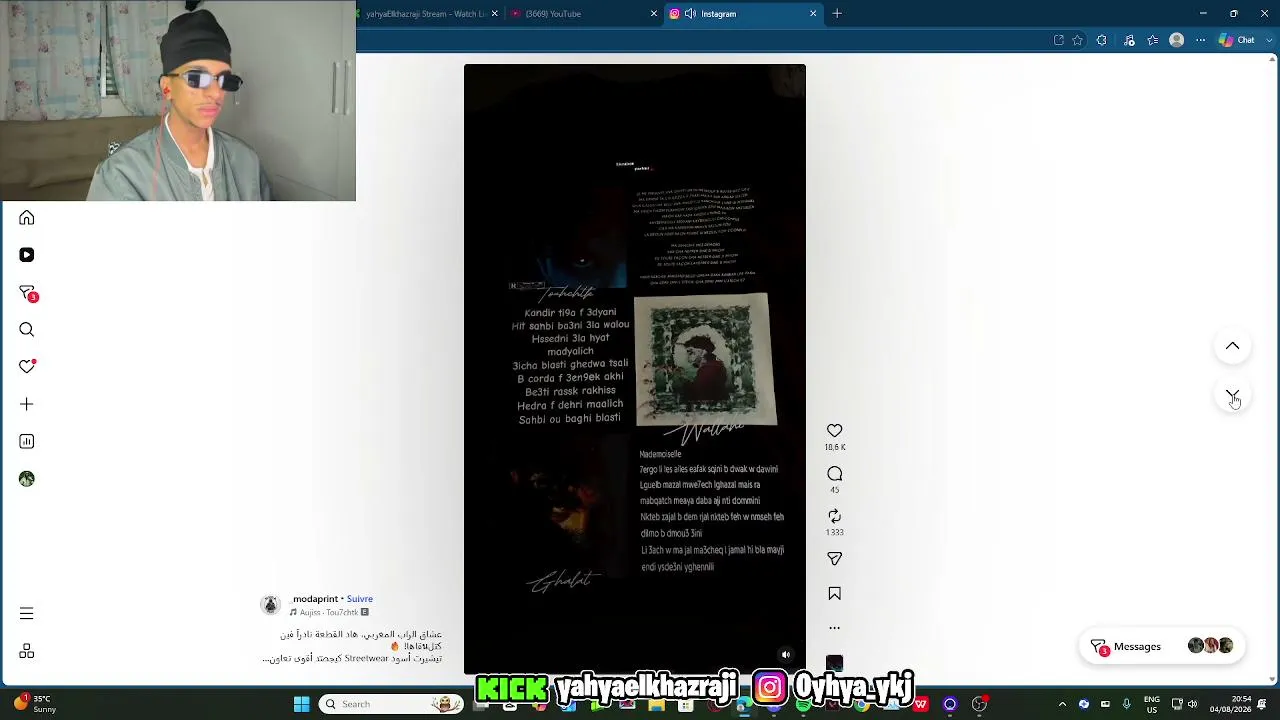This screenshot has height=720, width=1280.
Task: Open the browser extensions puzzle icon
Action: pos(1102,40)
